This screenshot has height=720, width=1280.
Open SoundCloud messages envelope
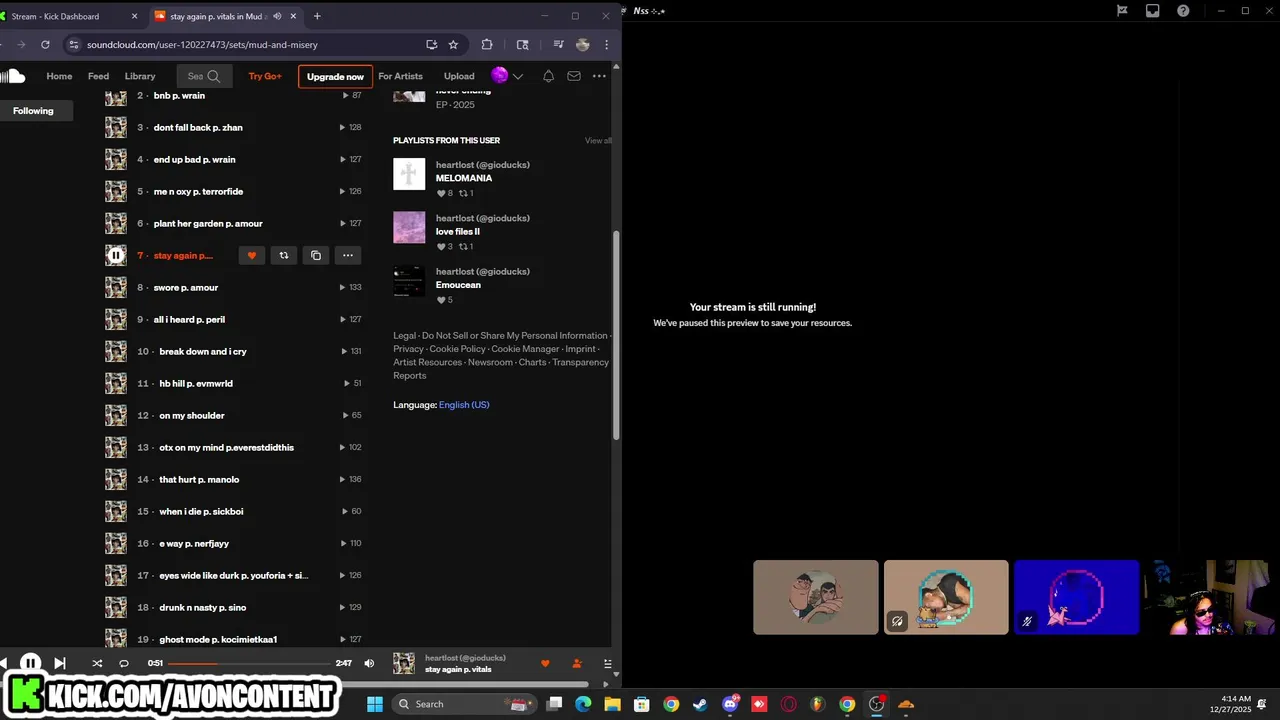[x=574, y=76]
